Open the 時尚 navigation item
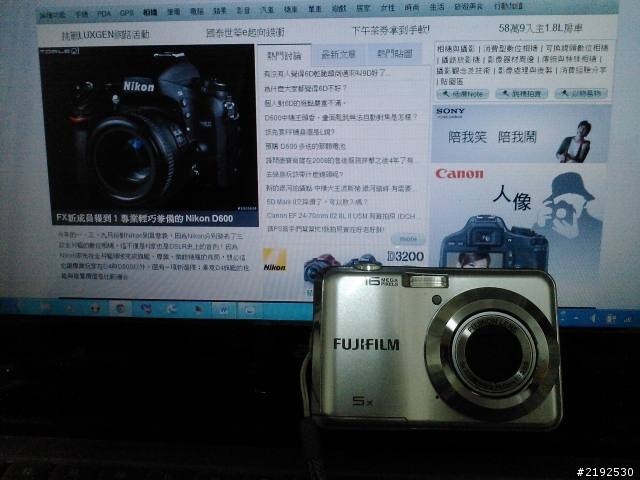The height and width of the screenshot is (480, 640). coord(412,8)
